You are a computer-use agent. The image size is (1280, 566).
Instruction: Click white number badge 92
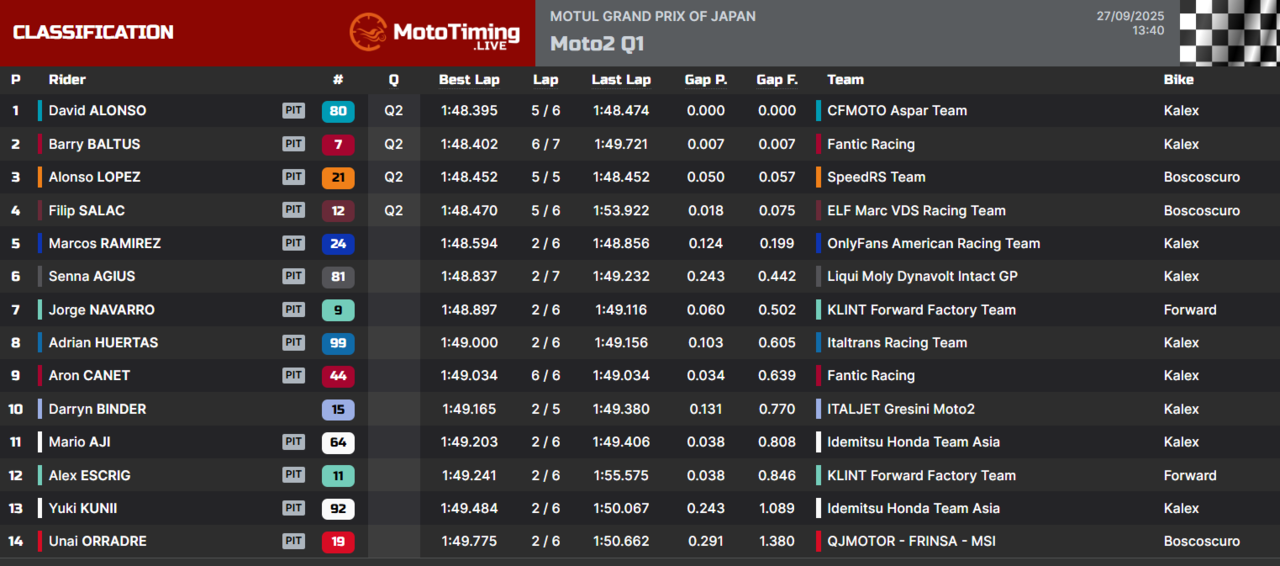tap(338, 508)
